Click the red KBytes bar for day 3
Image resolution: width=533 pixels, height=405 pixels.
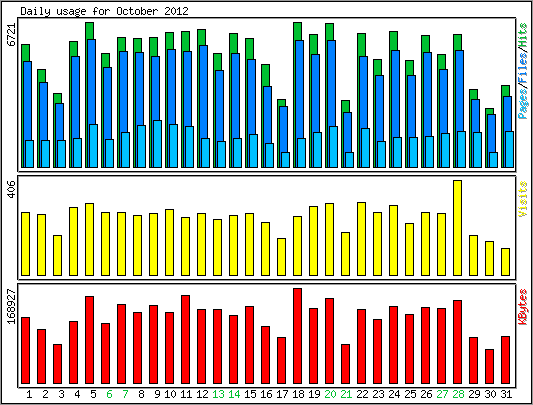57,364
